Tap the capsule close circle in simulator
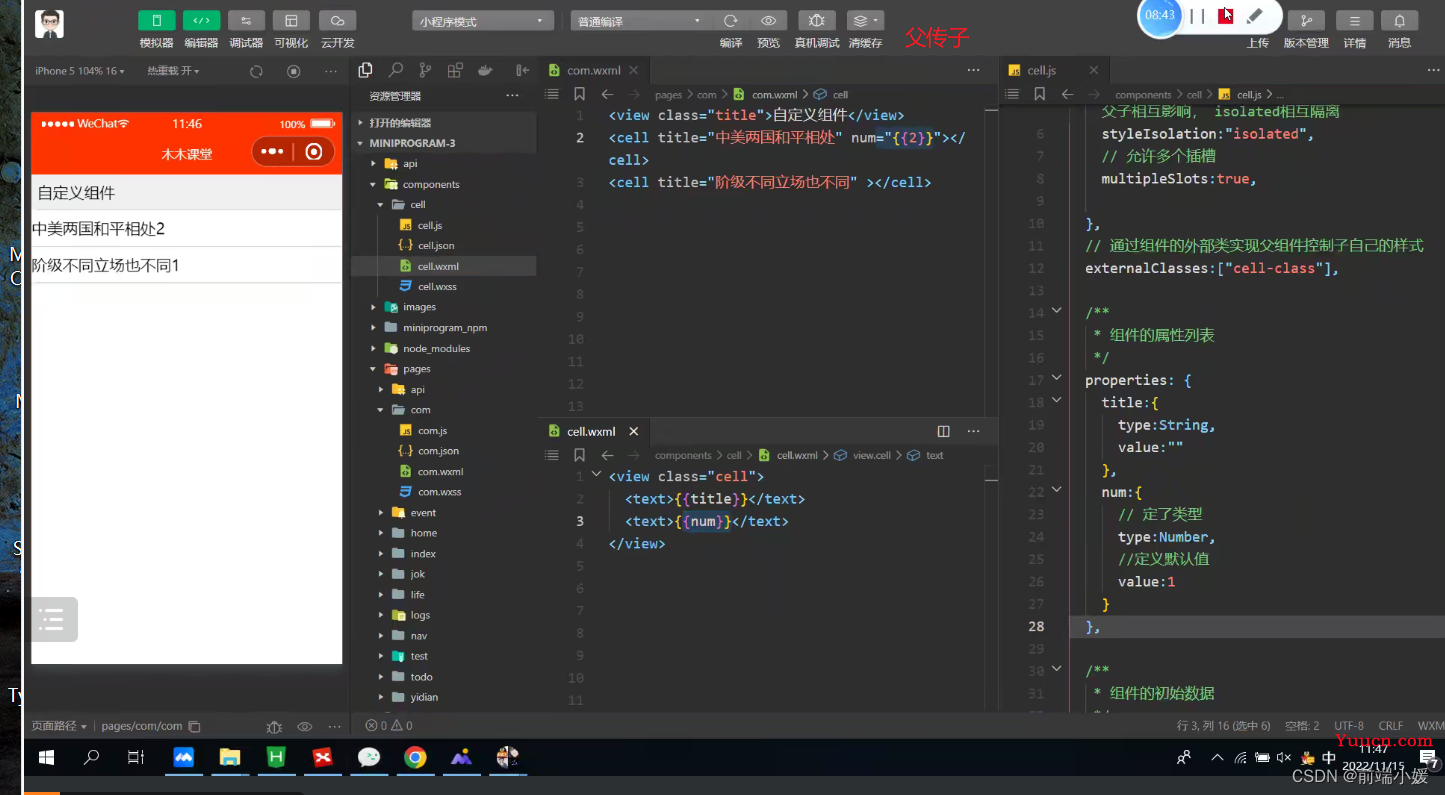Image resolution: width=1445 pixels, height=795 pixels. coord(314,152)
